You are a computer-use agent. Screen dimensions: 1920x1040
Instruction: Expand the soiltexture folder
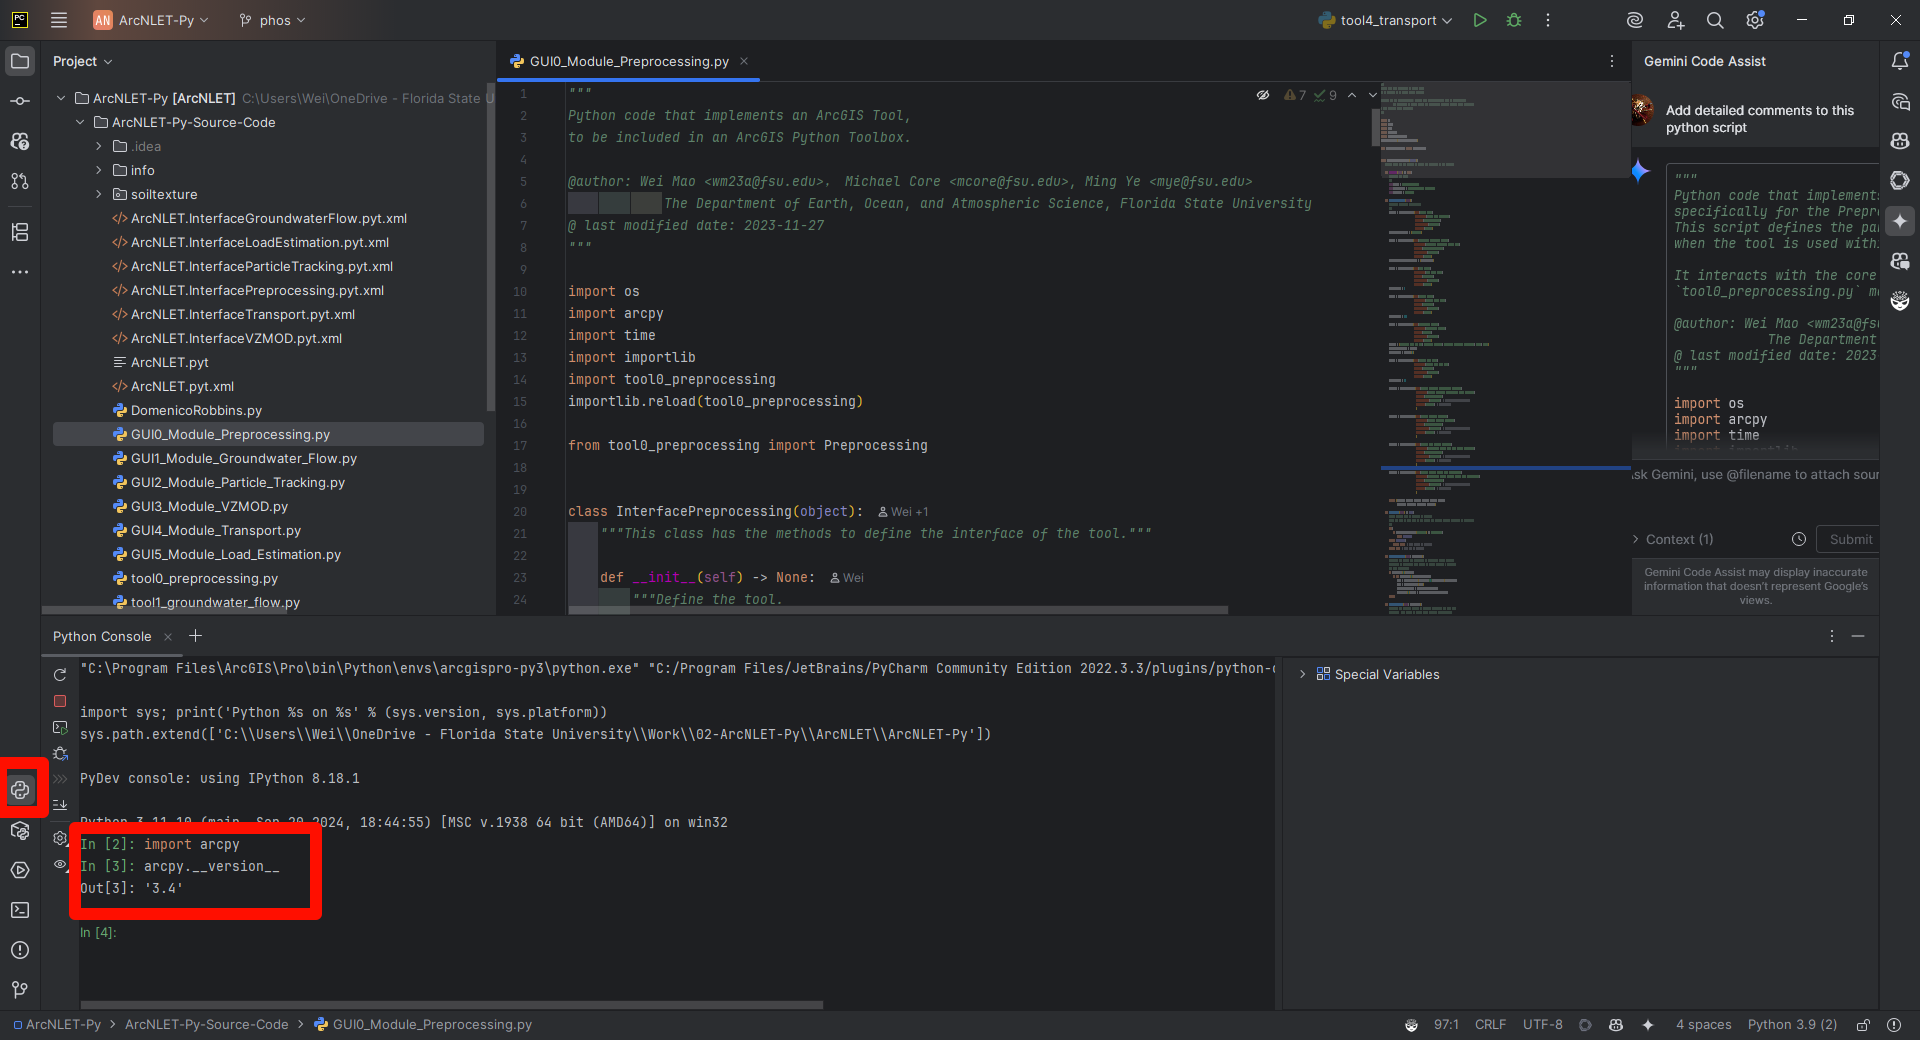click(x=99, y=194)
